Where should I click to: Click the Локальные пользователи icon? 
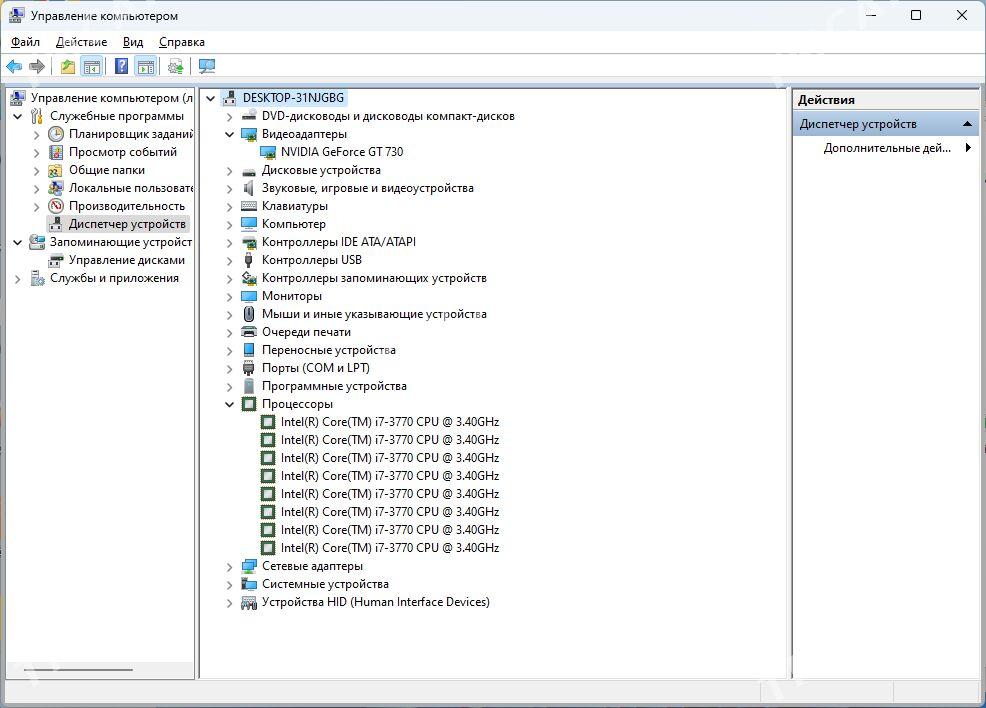tap(56, 188)
